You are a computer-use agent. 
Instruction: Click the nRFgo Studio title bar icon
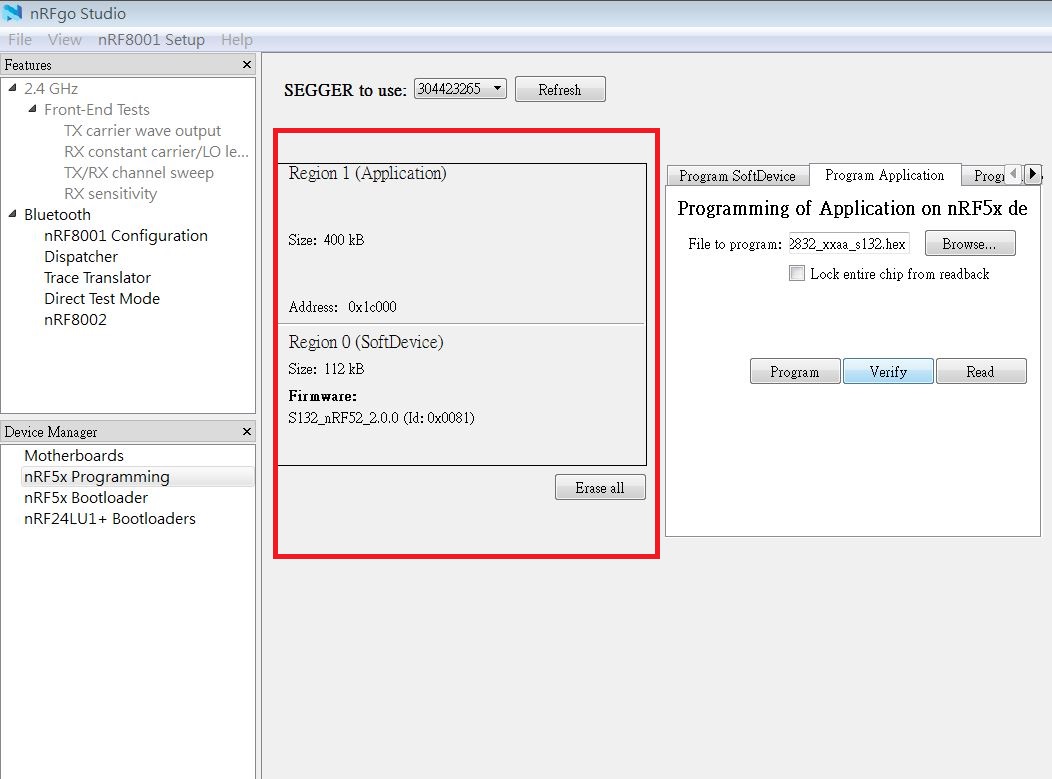[x=14, y=13]
